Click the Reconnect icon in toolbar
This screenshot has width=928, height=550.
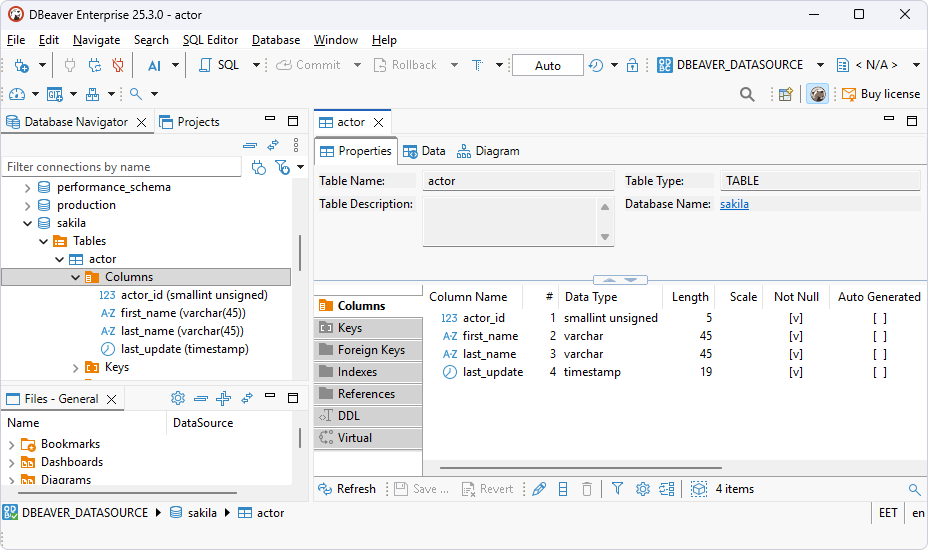[95, 65]
